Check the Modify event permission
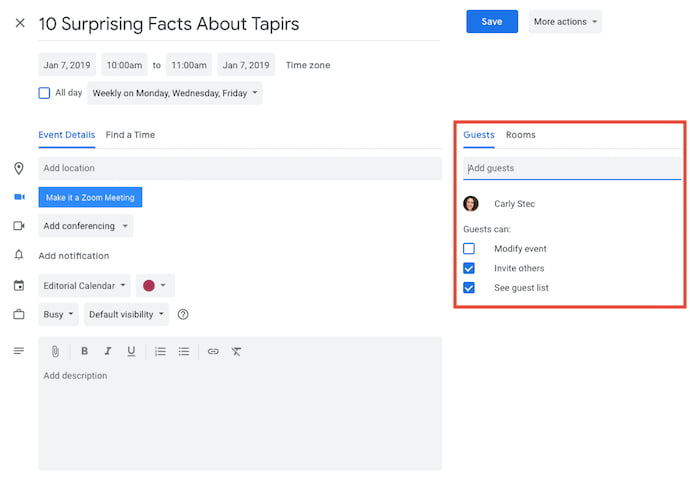690x477 pixels. click(469, 249)
